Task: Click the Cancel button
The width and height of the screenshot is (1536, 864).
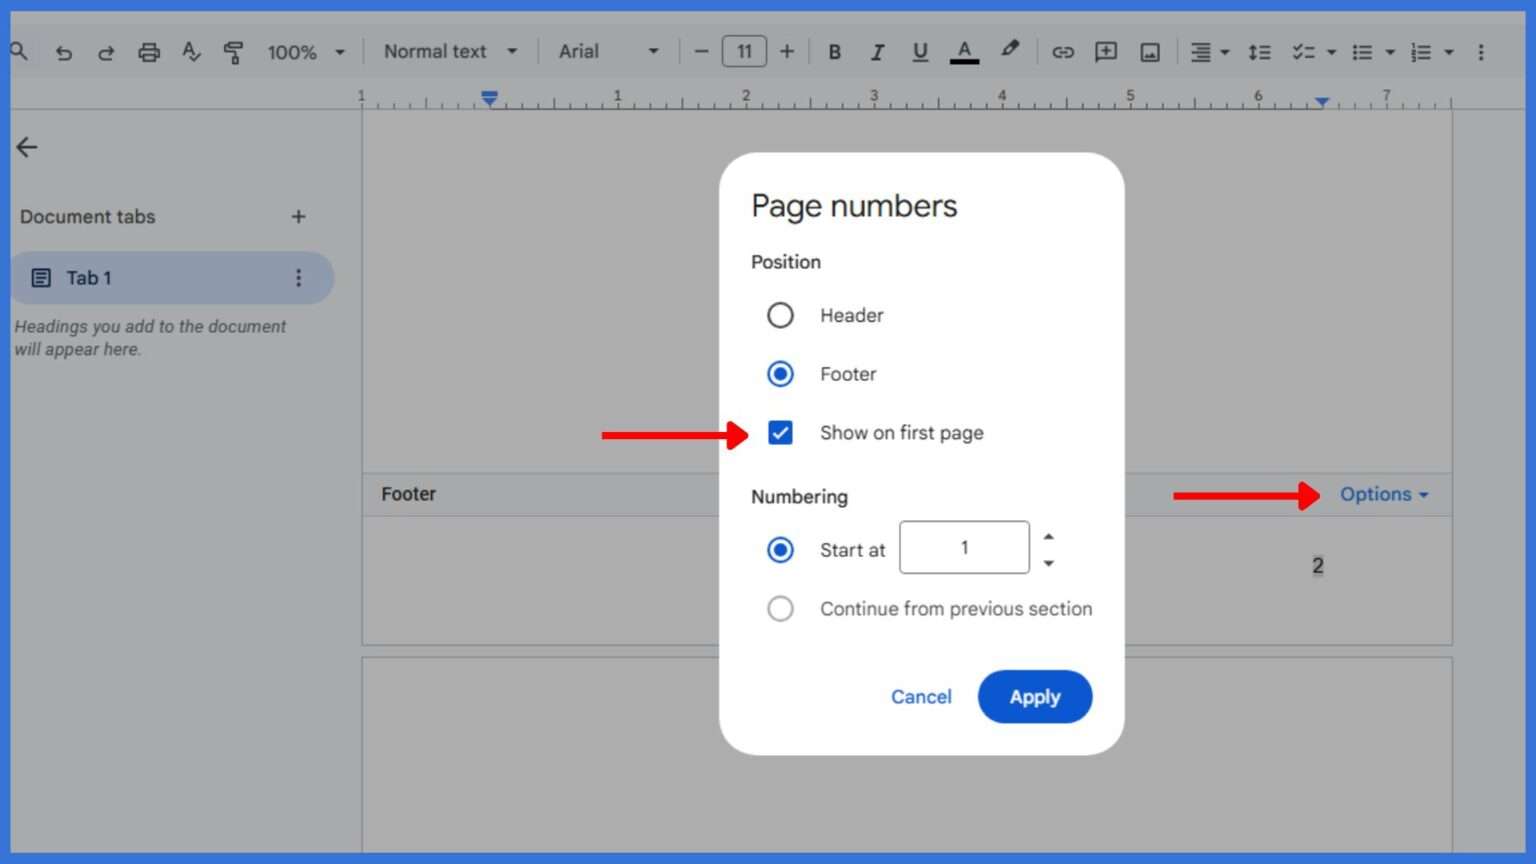Action: 920,697
